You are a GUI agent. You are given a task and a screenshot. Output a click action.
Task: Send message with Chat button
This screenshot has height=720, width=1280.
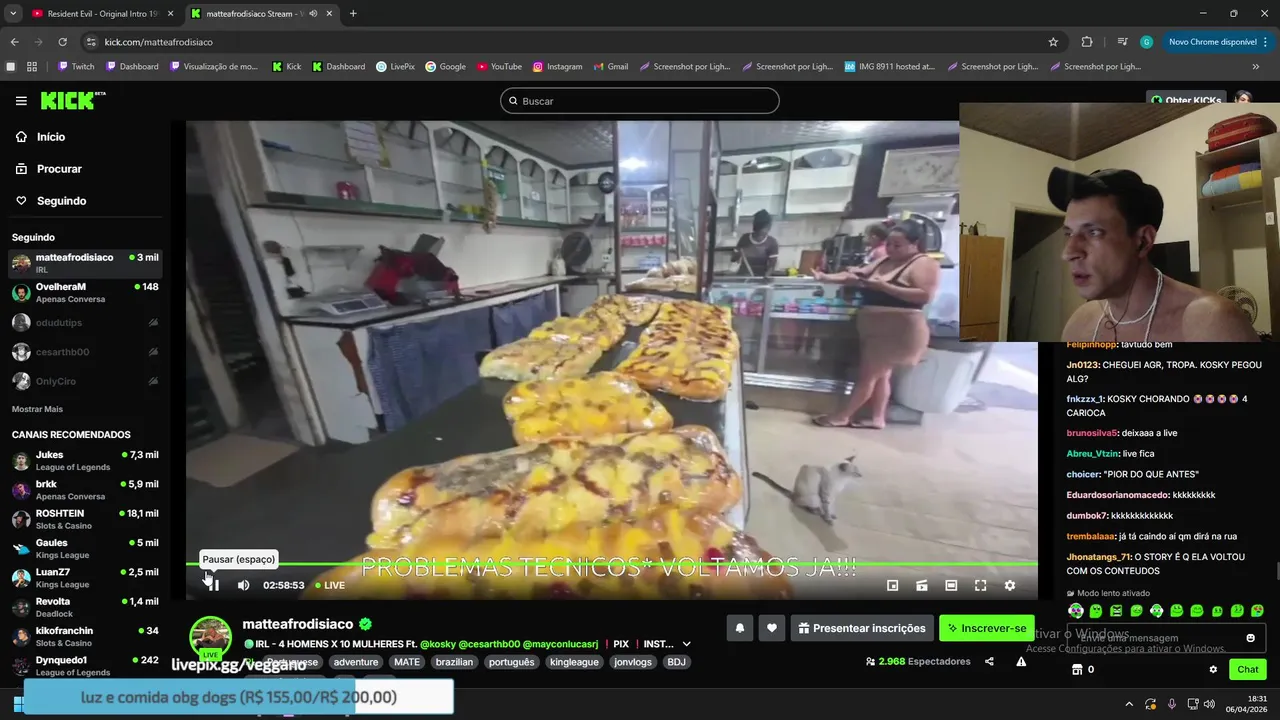click(1248, 670)
